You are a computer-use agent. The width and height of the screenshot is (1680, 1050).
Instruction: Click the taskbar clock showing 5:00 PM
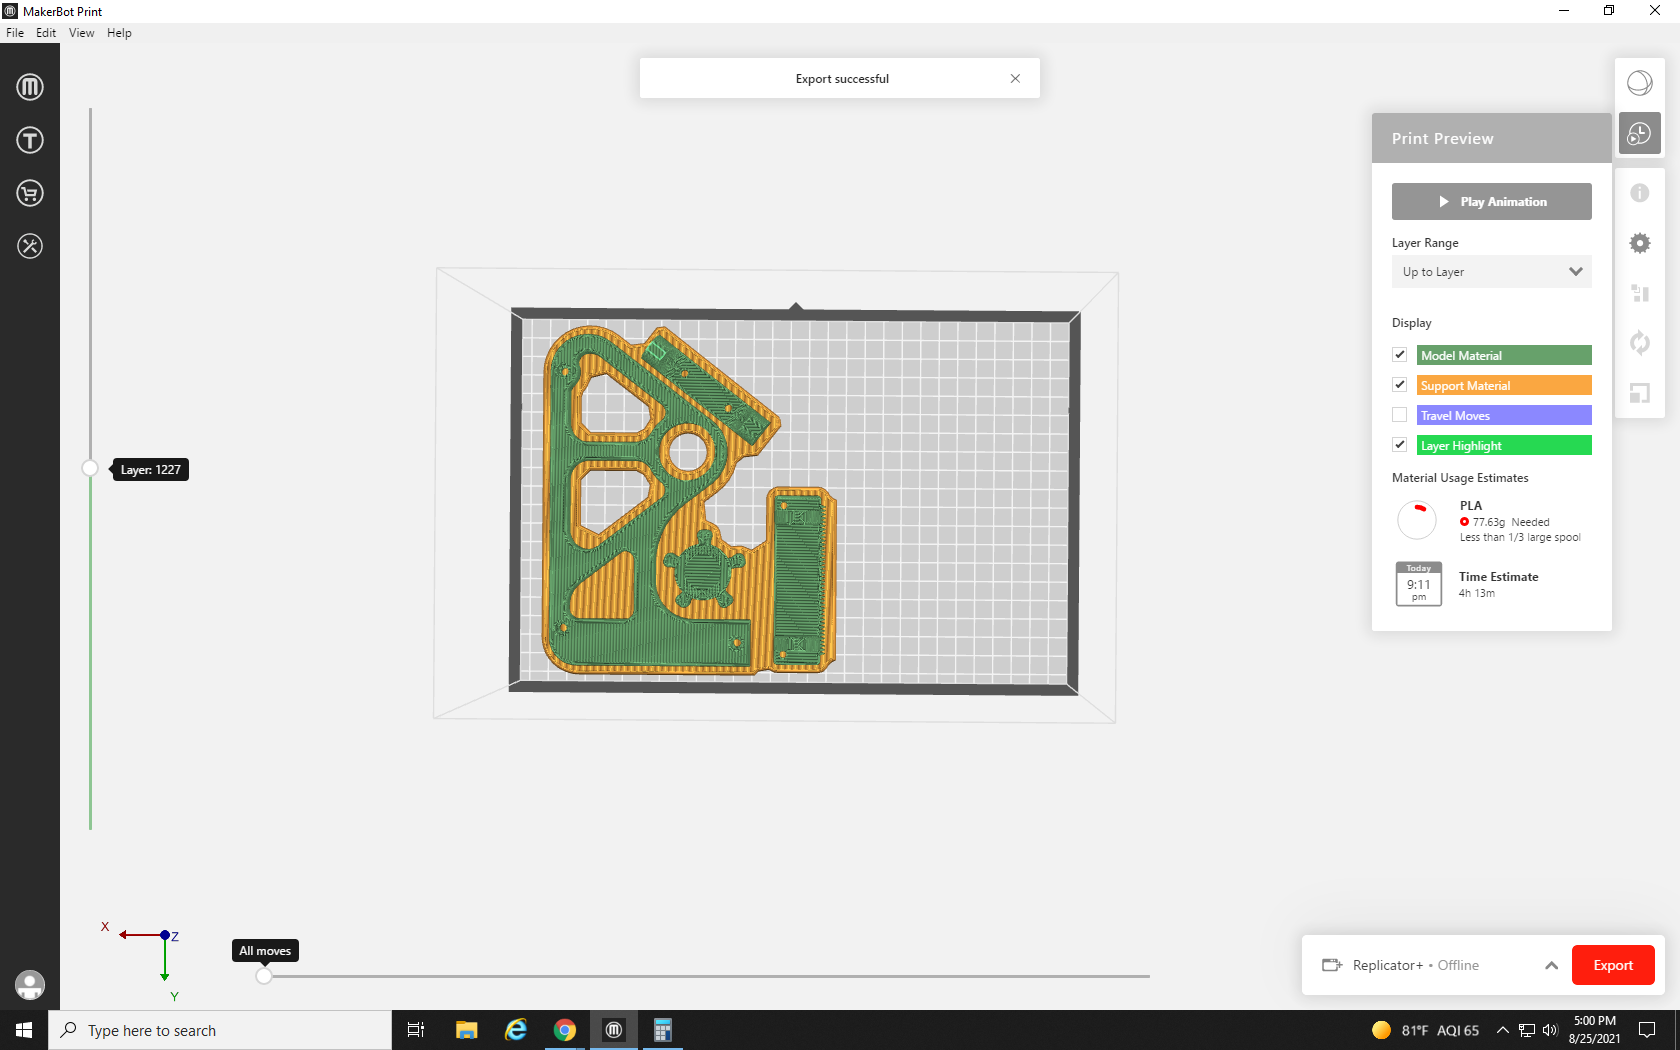click(1594, 1030)
